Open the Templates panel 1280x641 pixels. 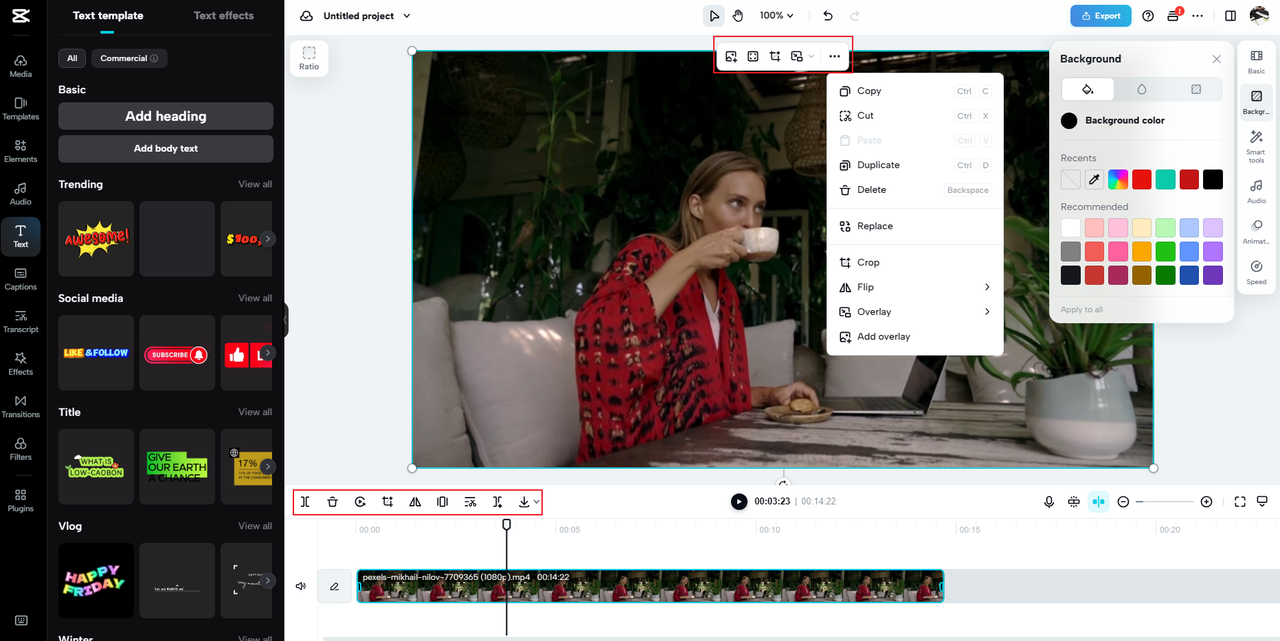[x=20, y=109]
